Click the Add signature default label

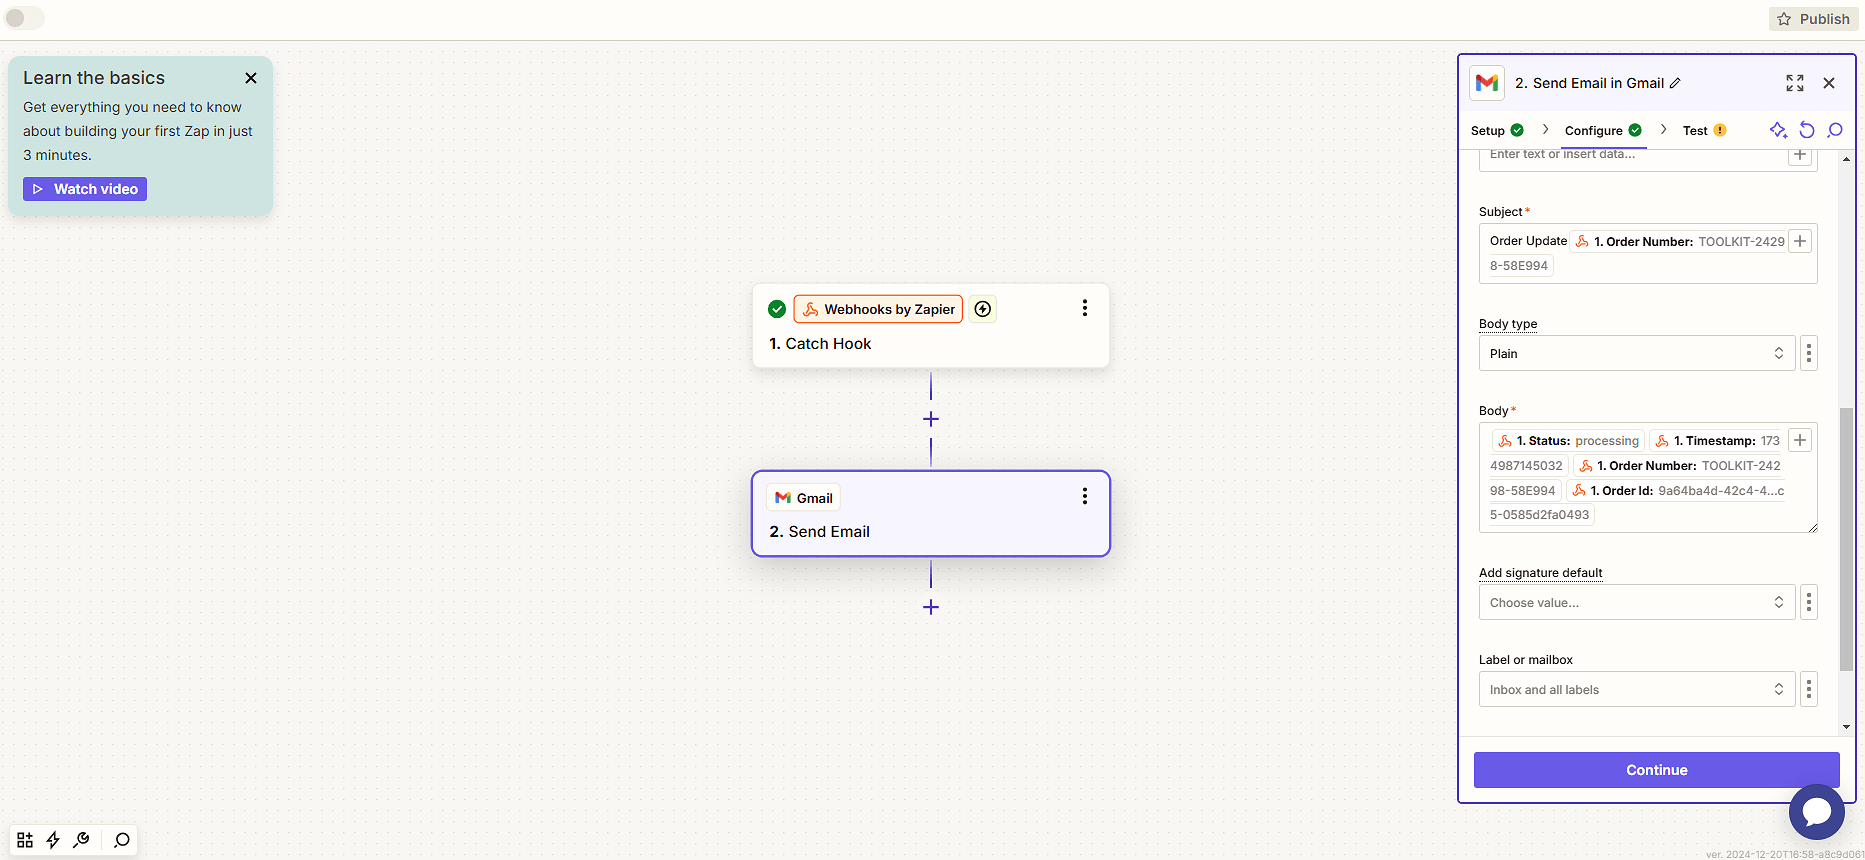coord(1540,573)
